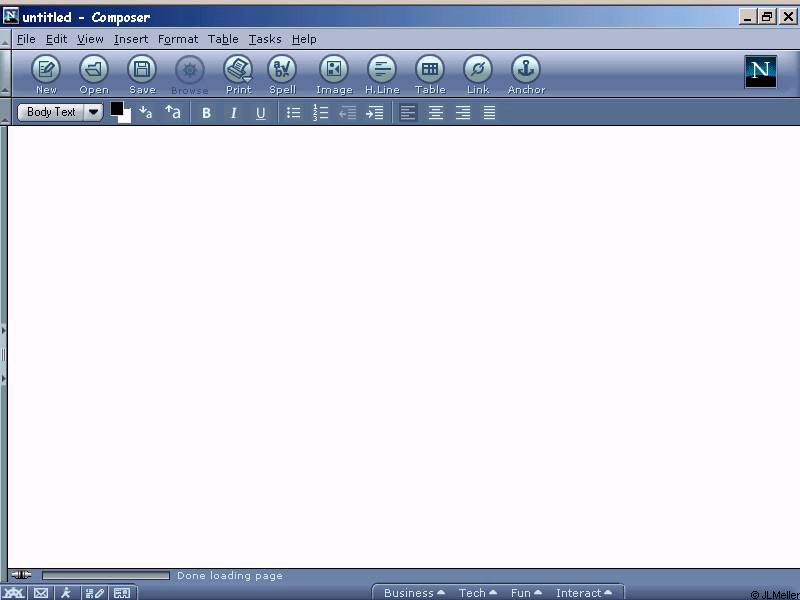Collapse the formatting toolbar with its grippy

pyautogui.click(x=5, y=112)
